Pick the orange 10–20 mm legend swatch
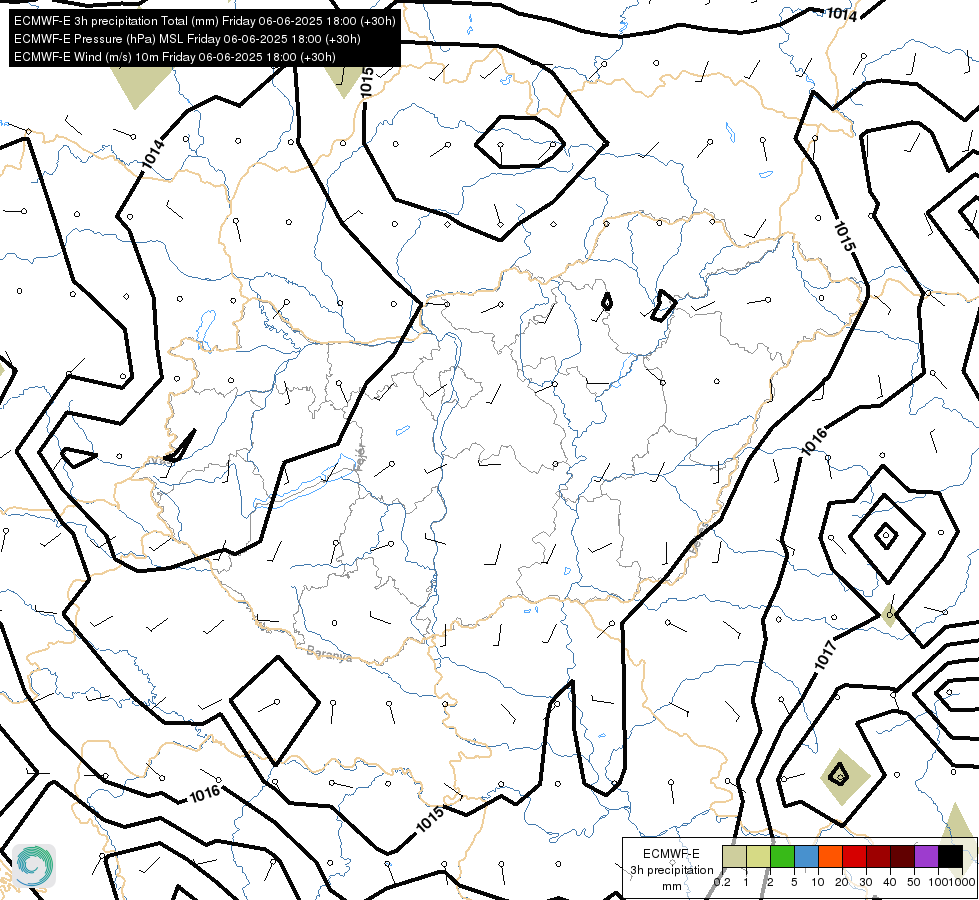Viewport: 979px width, 900px height. coord(830,856)
